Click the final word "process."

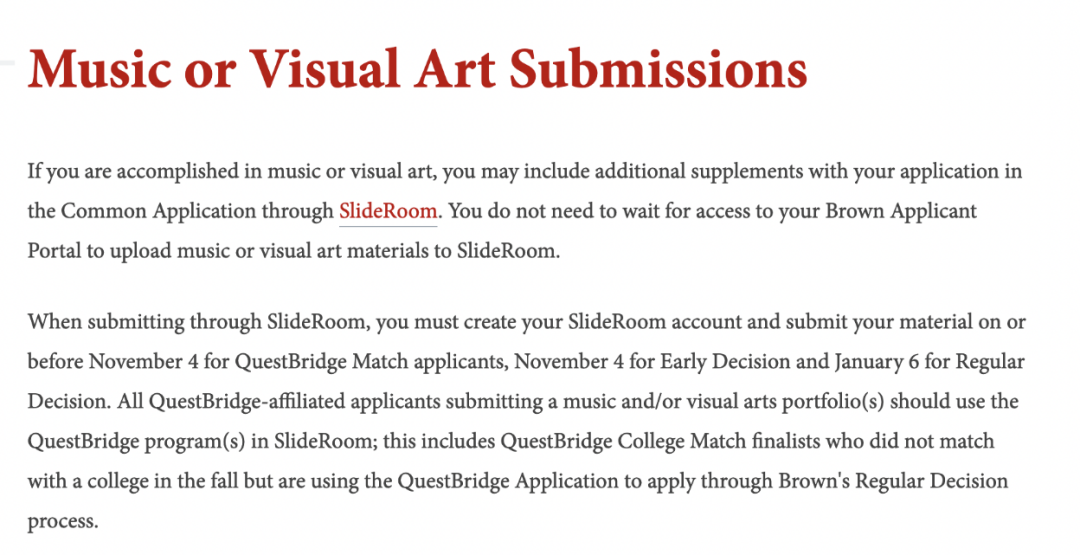(x=62, y=521)
